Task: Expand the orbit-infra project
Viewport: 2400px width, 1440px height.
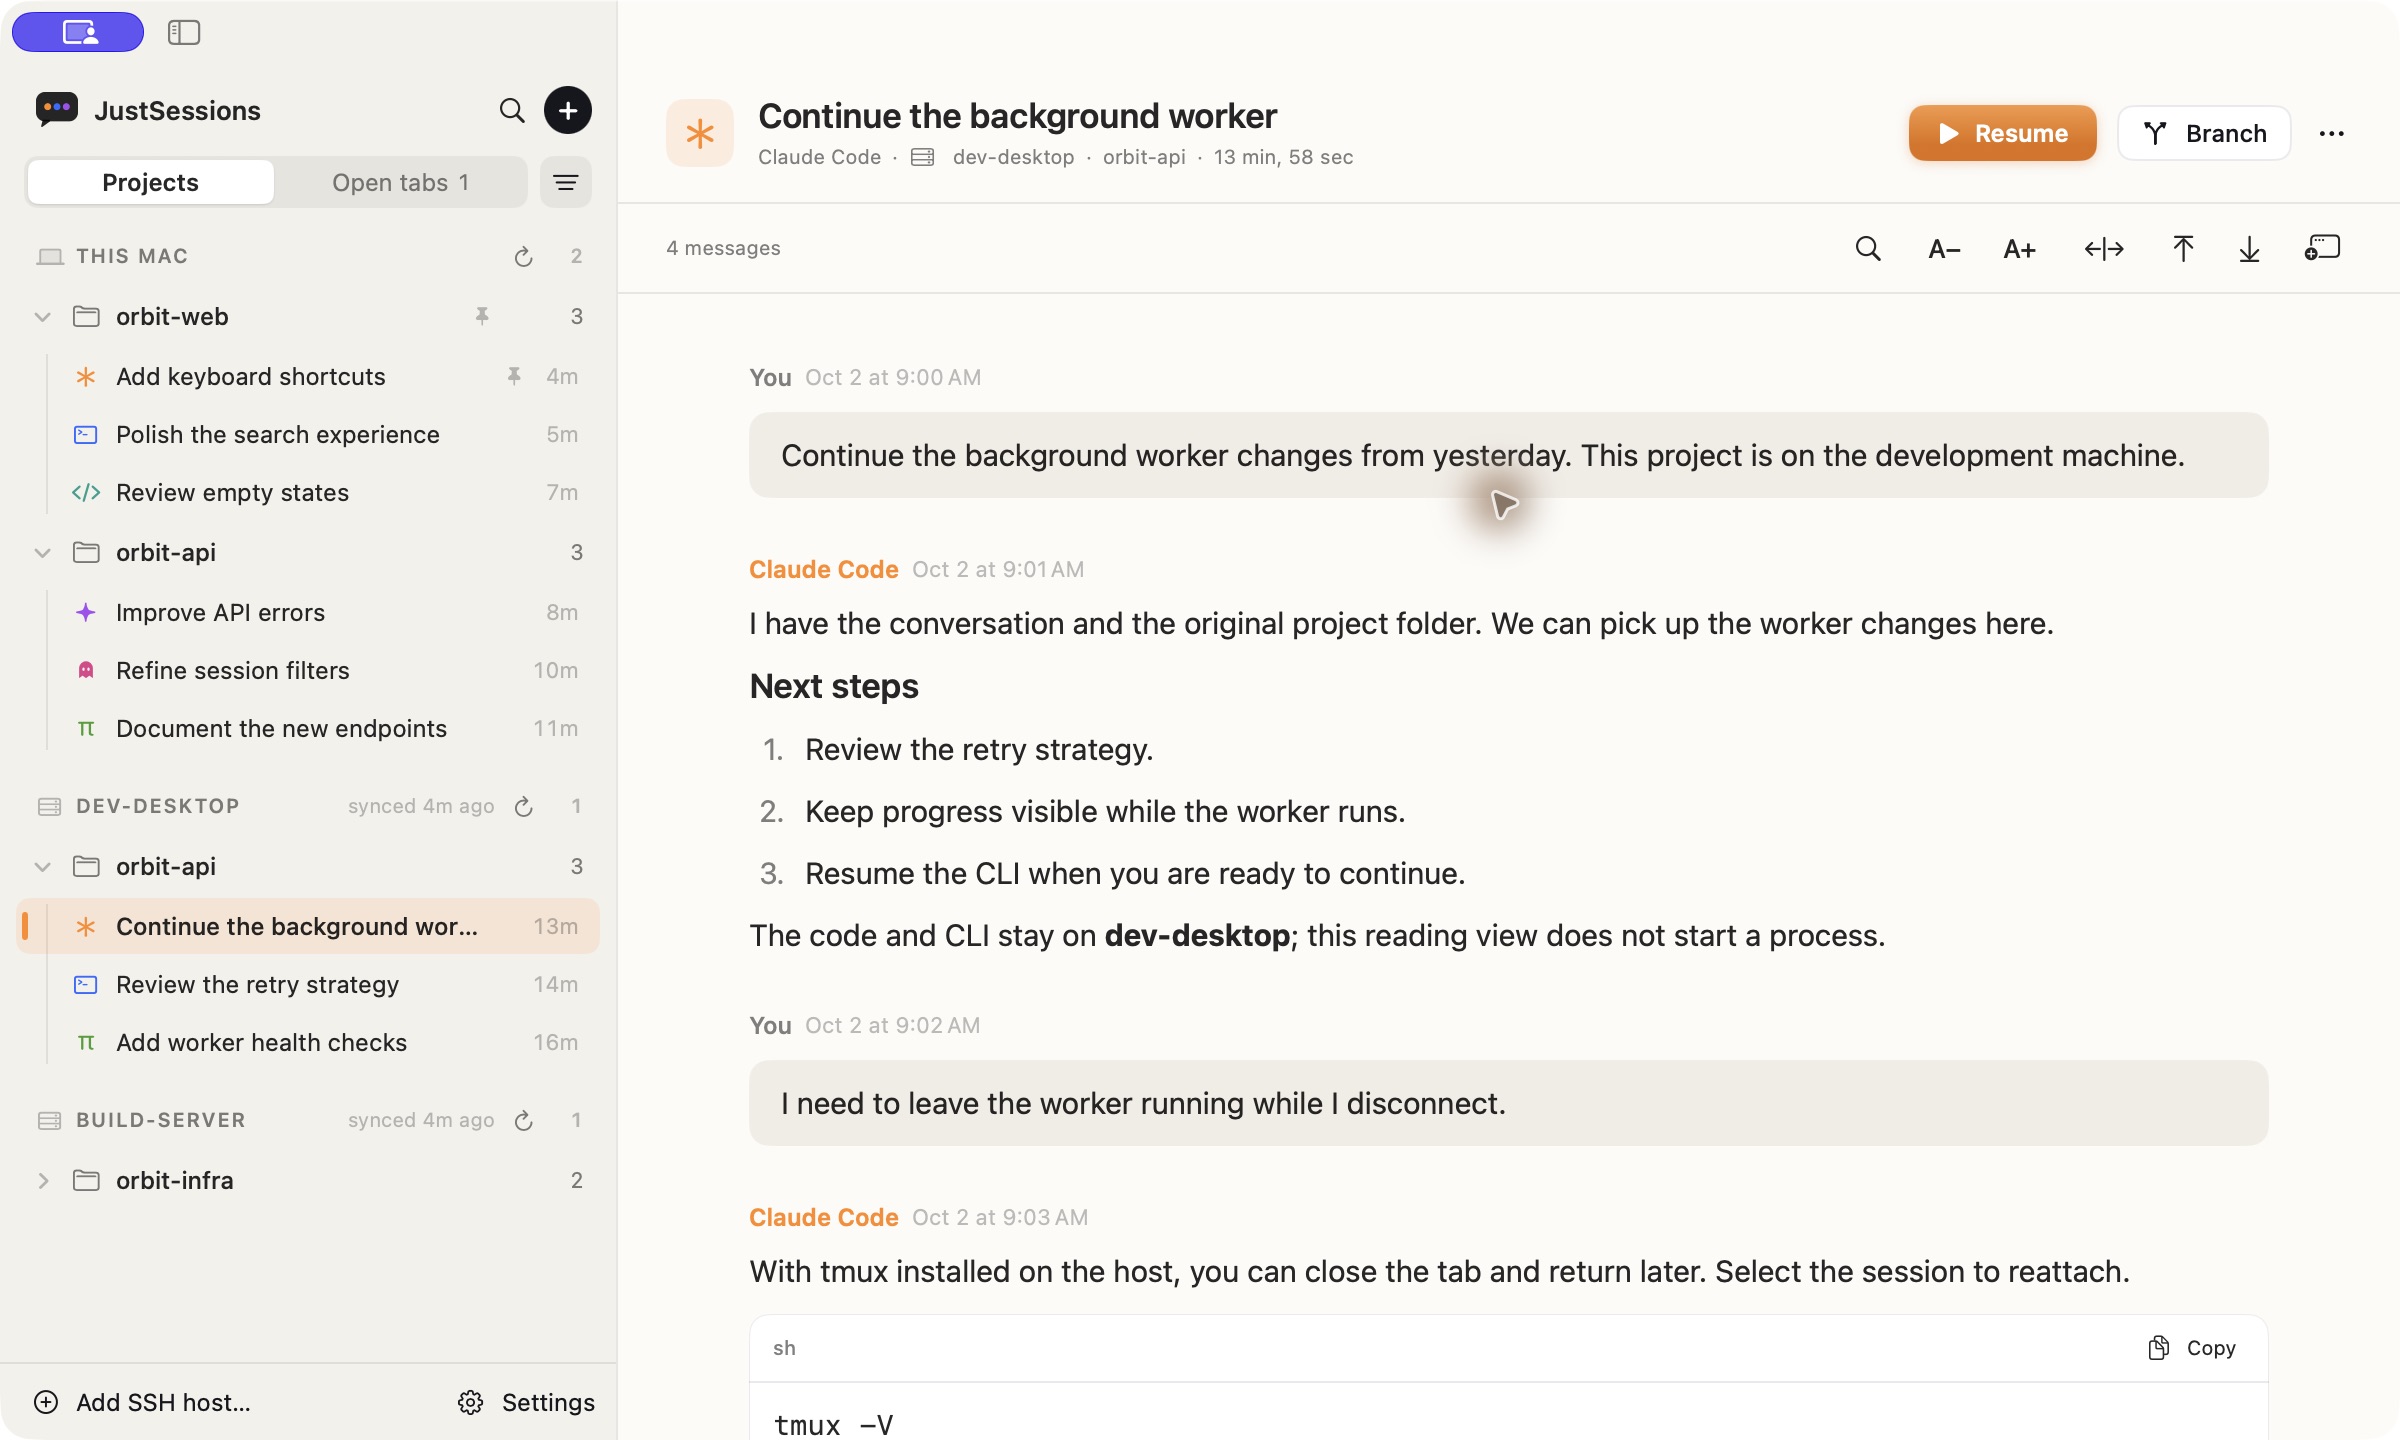Action: [42, 1181]
